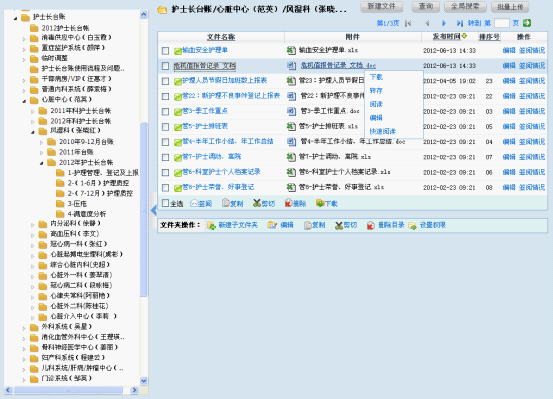This screenshot has width=553, height=399.
Task: Click the new subfolder icon
Action: (212, 225)
